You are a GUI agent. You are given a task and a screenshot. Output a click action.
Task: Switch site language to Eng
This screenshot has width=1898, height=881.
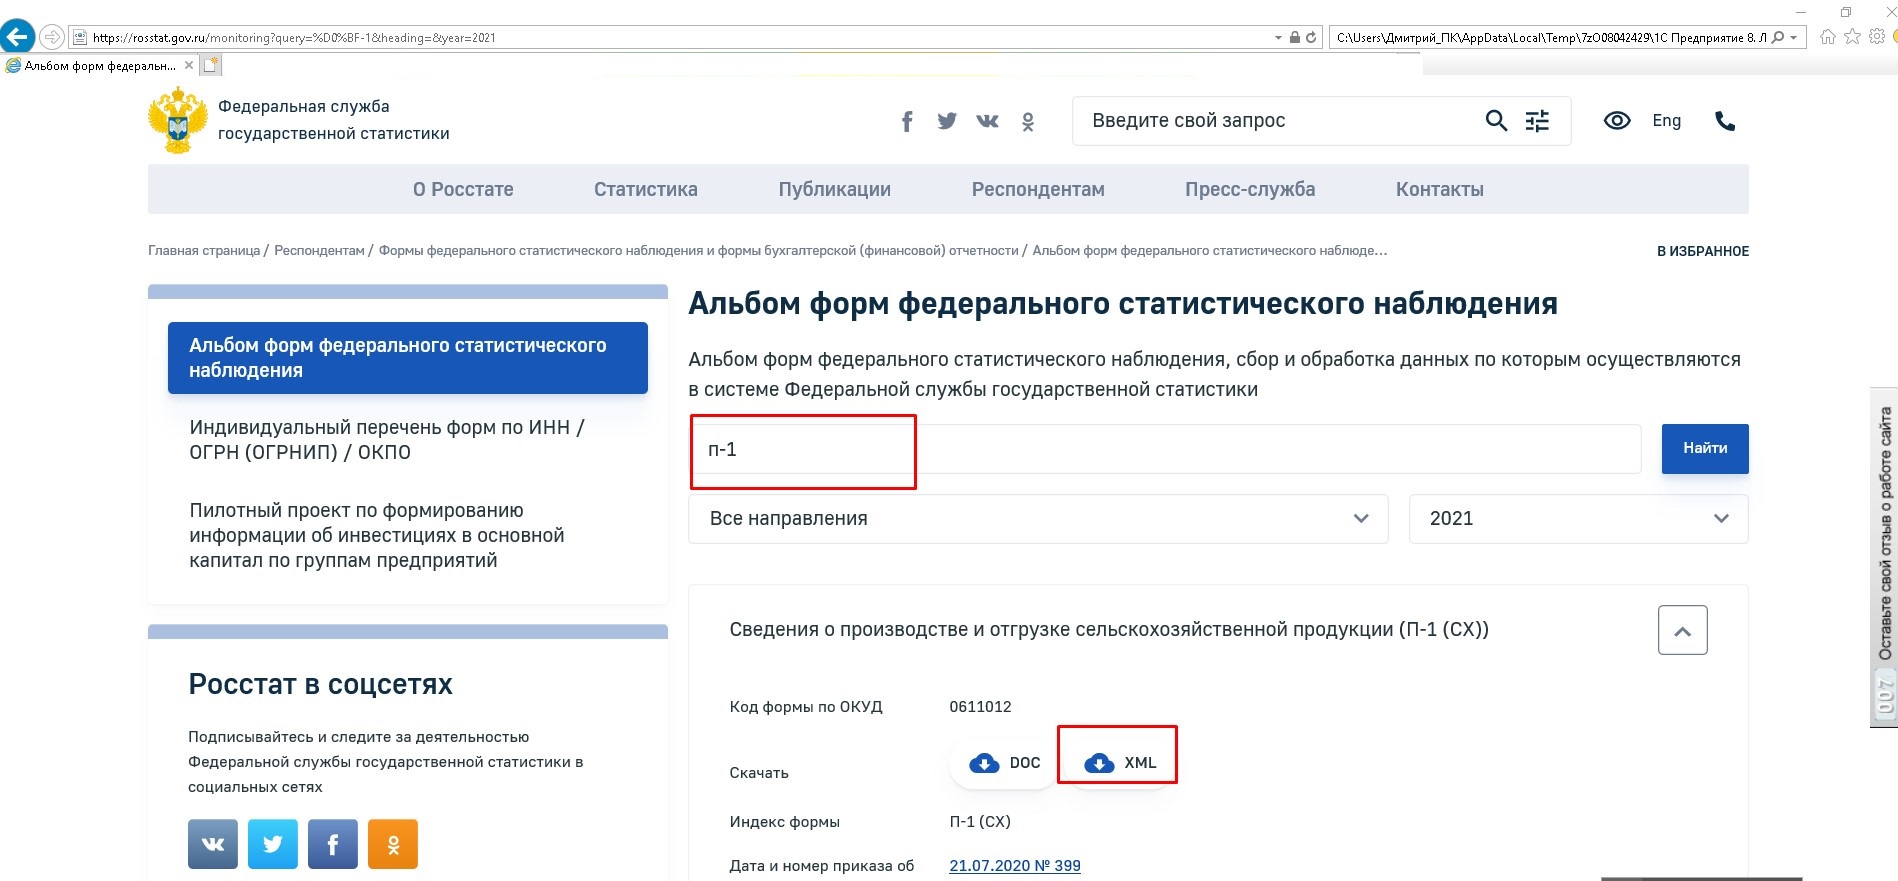[1666, 121]
